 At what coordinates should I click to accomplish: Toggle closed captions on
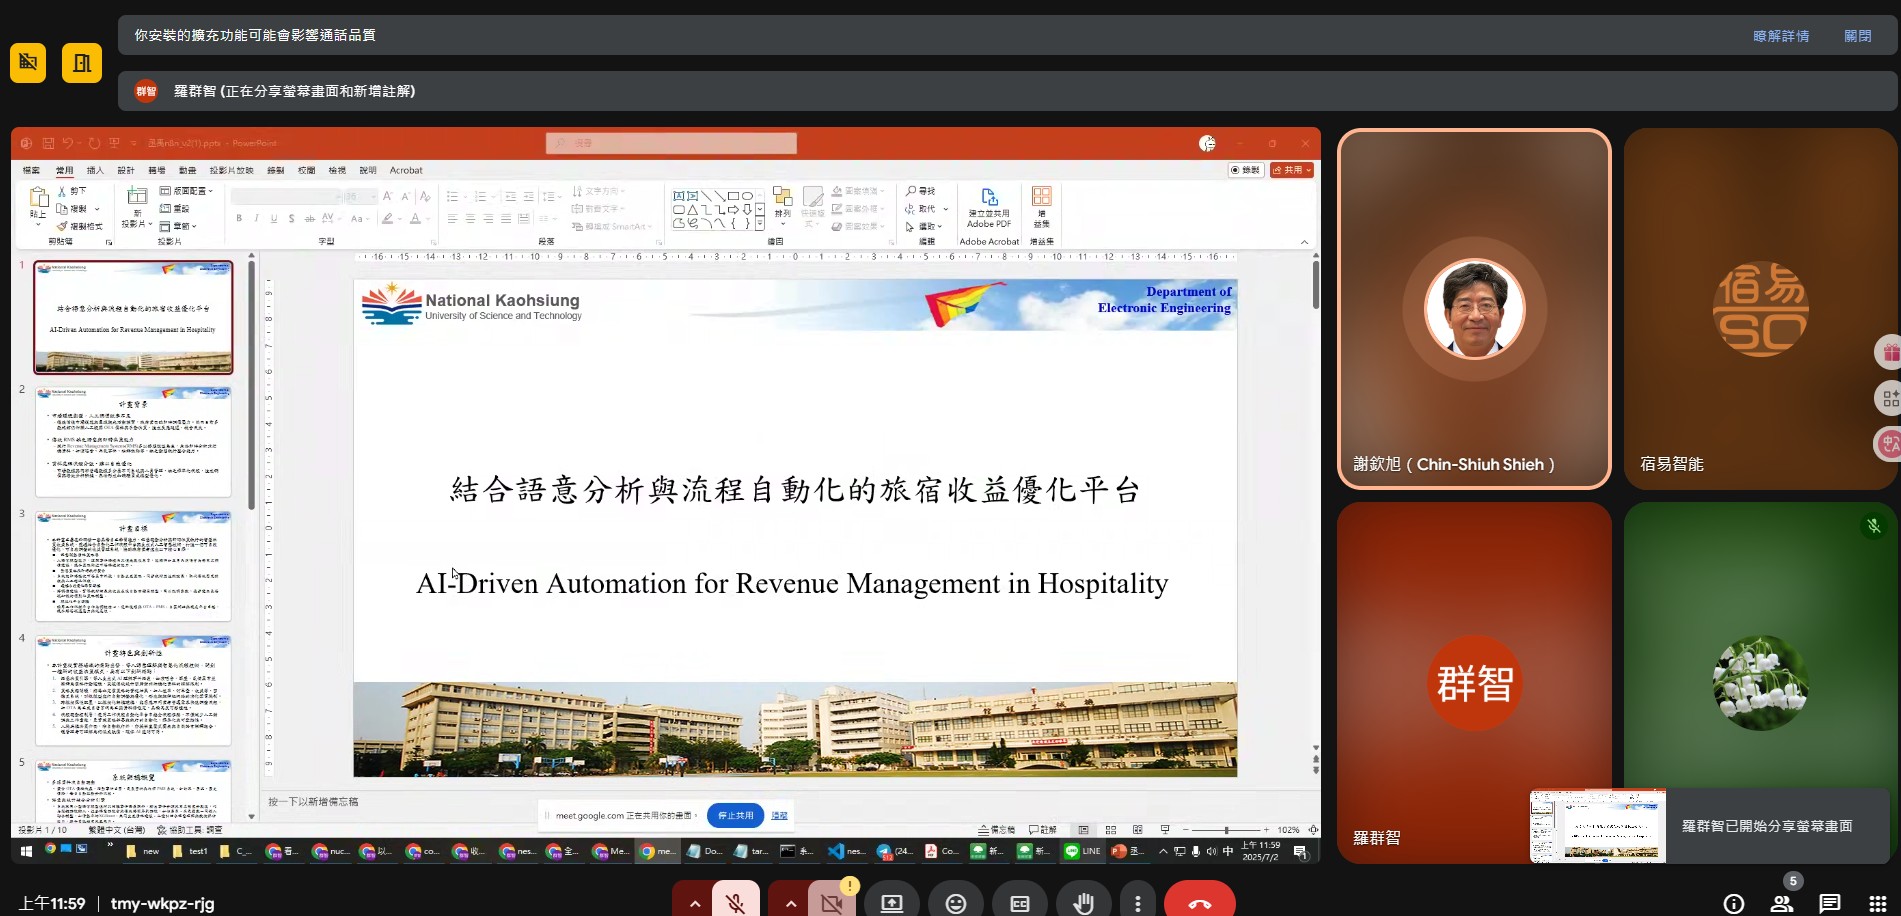1019,903
